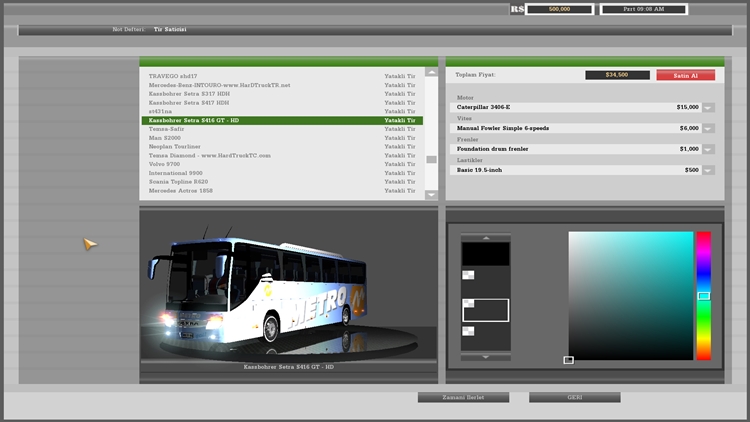Open the Vites transmission dropdown

[708, 129]
